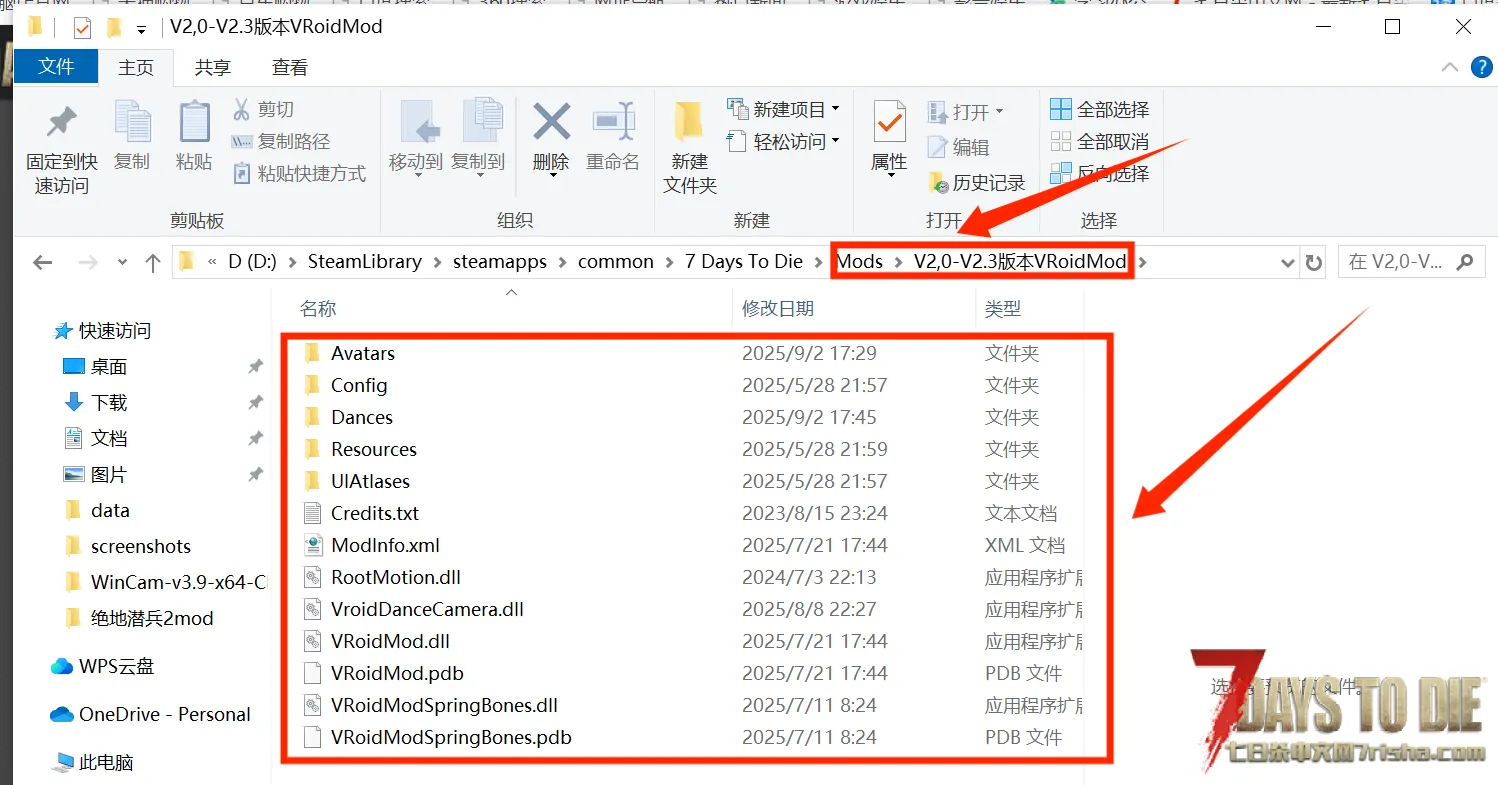Open Desktop (桌面) in Quick access
This screenshot has height=785, width=1498.
(x=109, y=367)
